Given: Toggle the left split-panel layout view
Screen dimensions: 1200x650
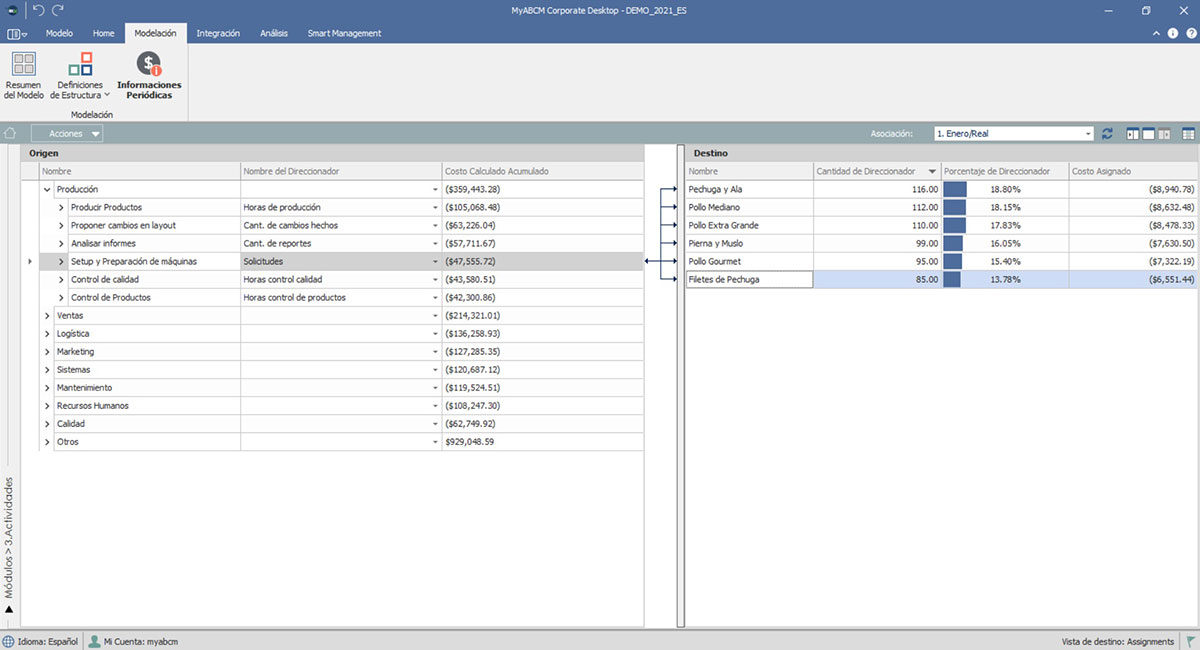Looking at the screenshot, I should click(x=1133, y=133).
